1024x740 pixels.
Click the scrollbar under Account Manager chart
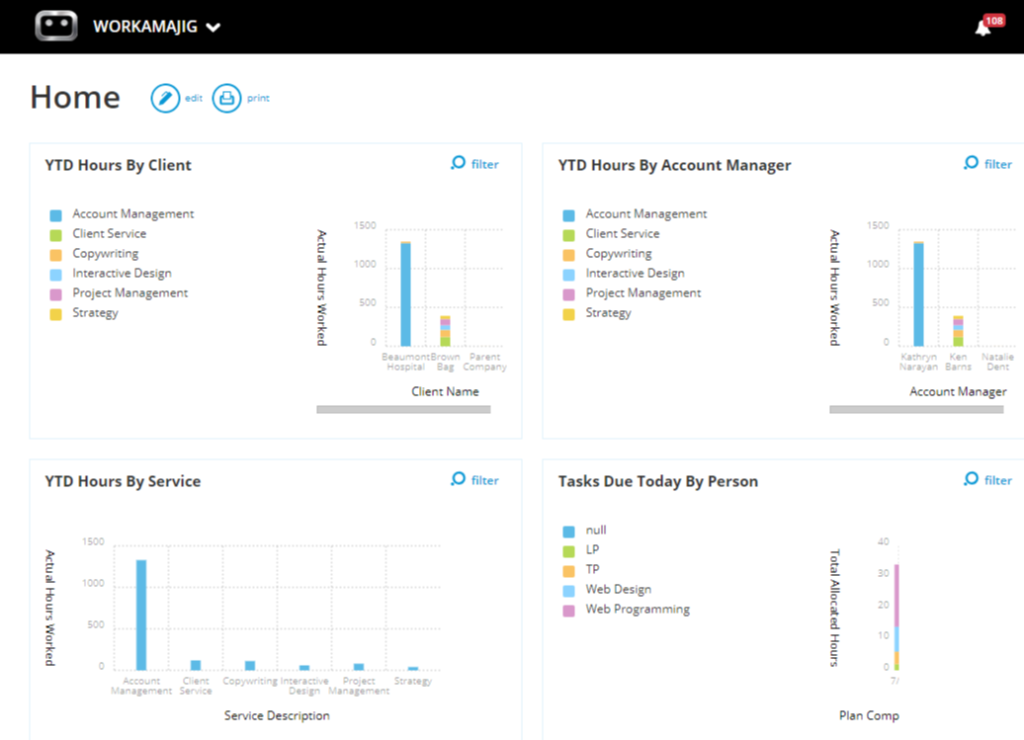tap(917, 409)
